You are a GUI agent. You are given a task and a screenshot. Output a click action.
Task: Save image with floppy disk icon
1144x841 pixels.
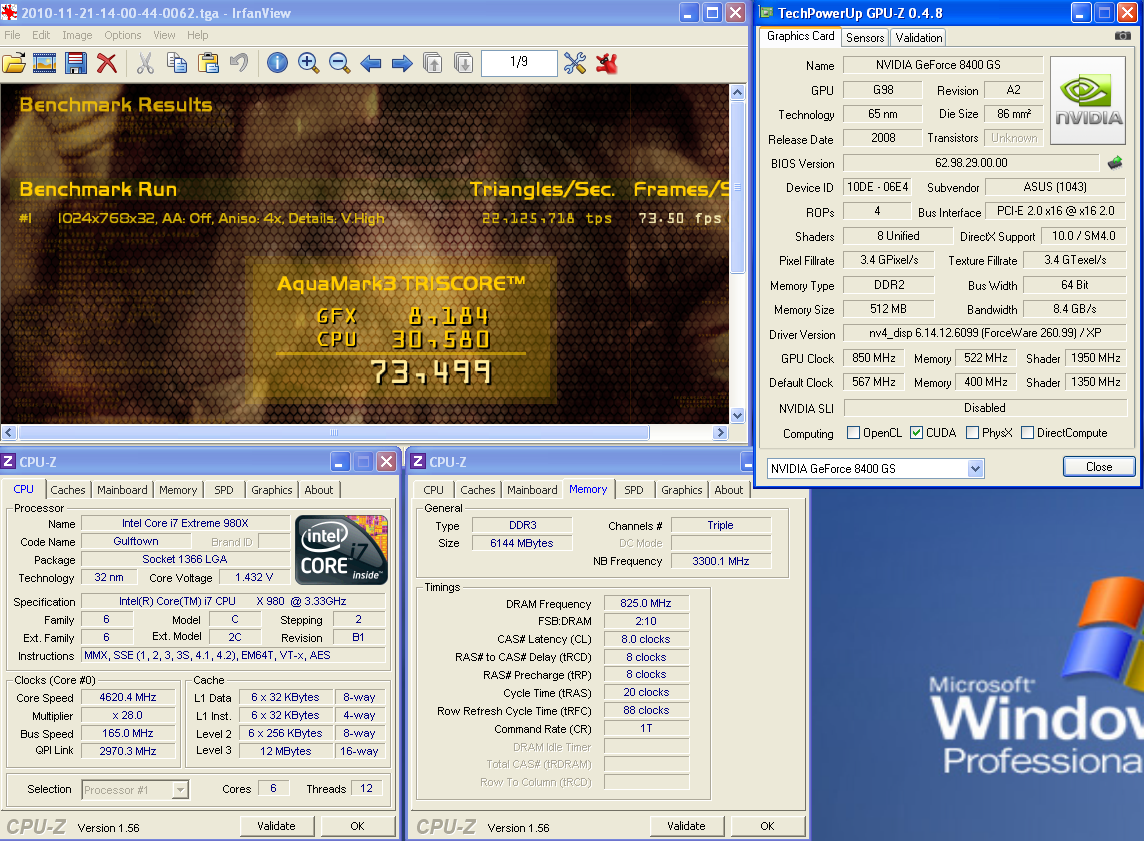tap(76, 63)
